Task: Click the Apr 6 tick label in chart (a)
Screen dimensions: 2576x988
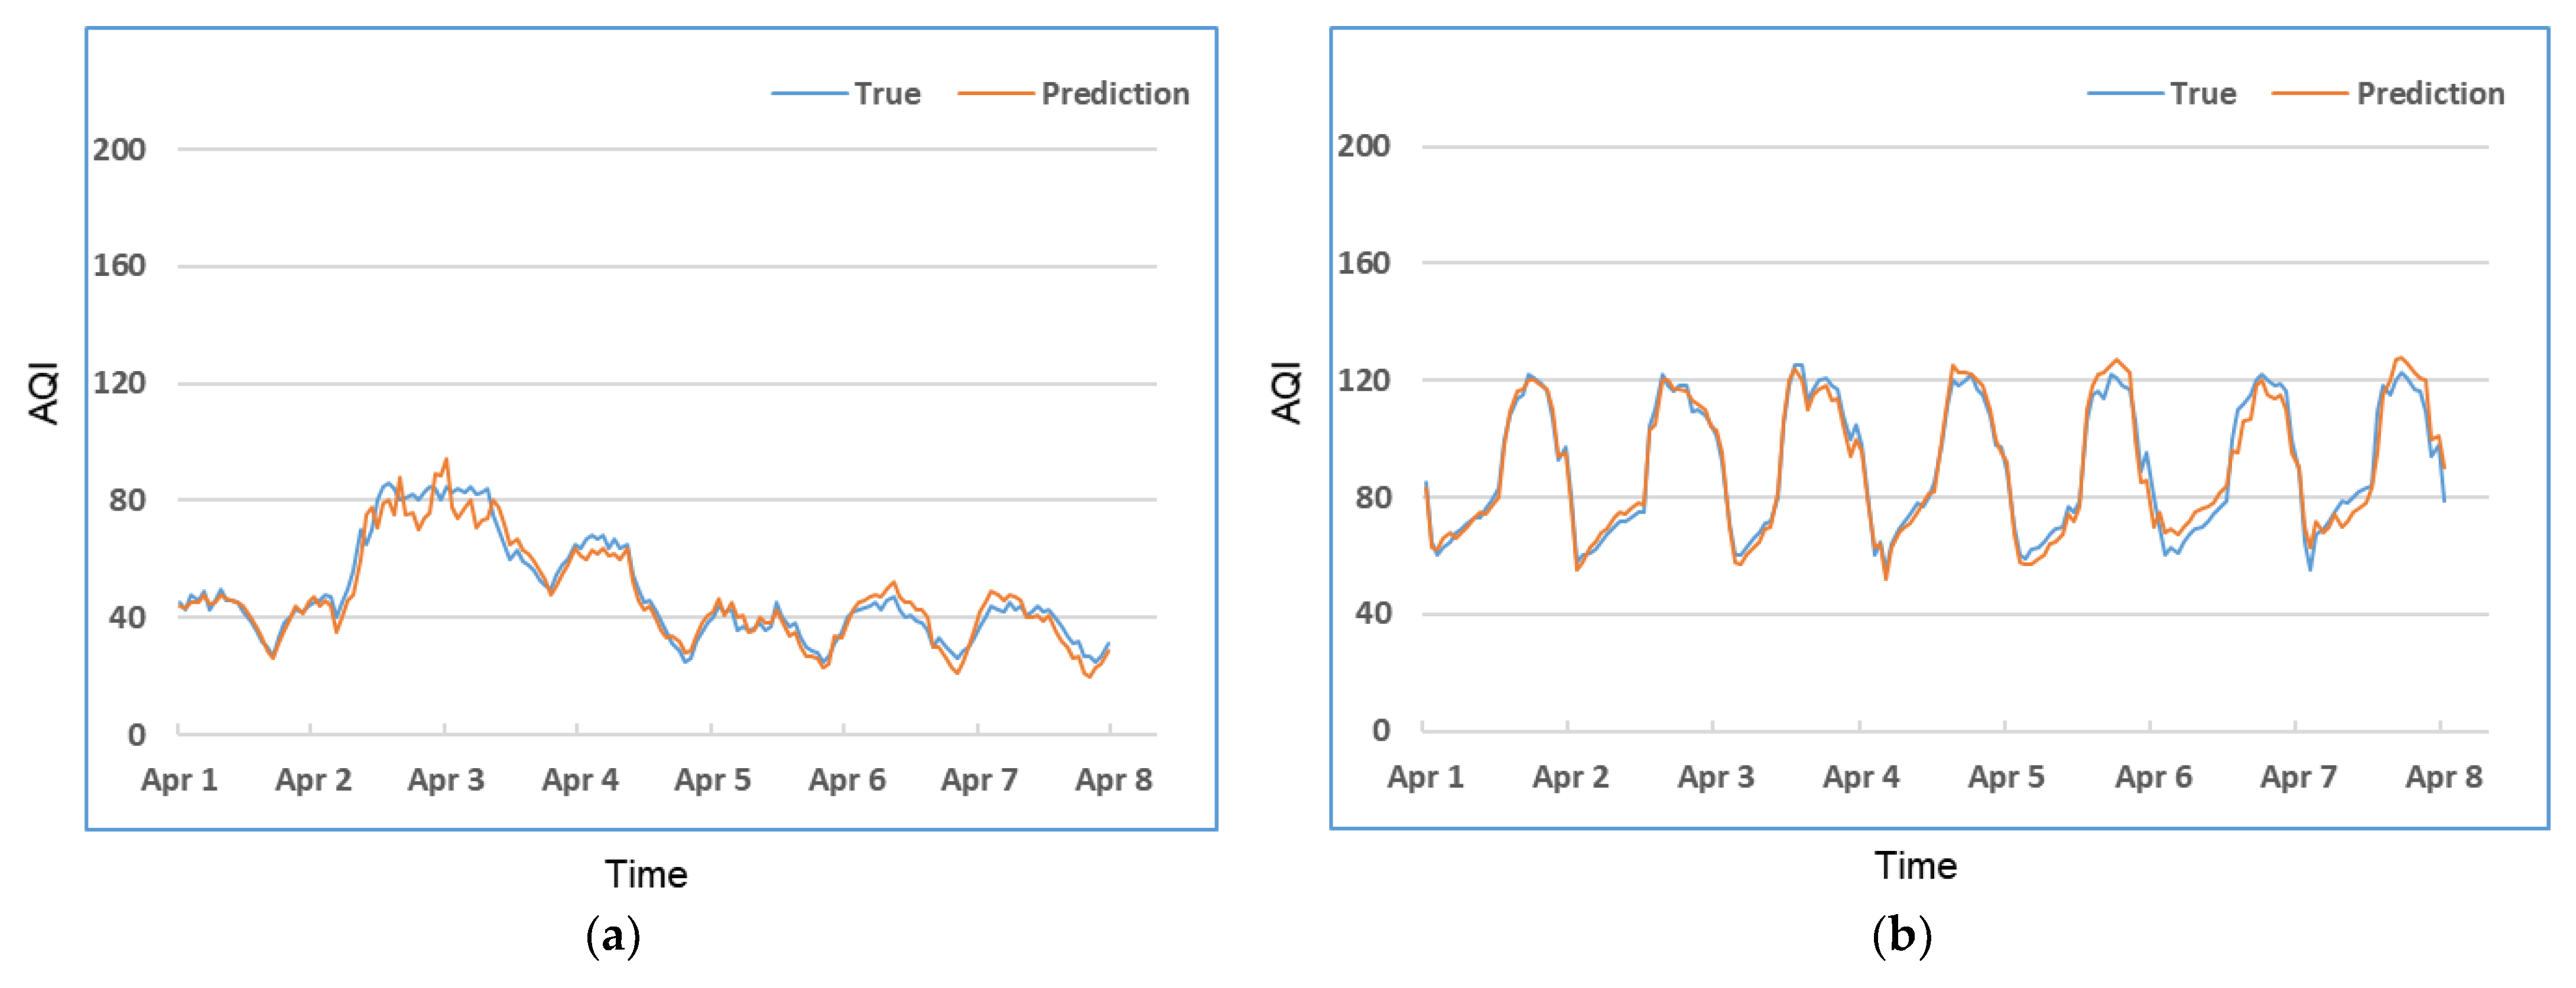Action: coord(847,780)
